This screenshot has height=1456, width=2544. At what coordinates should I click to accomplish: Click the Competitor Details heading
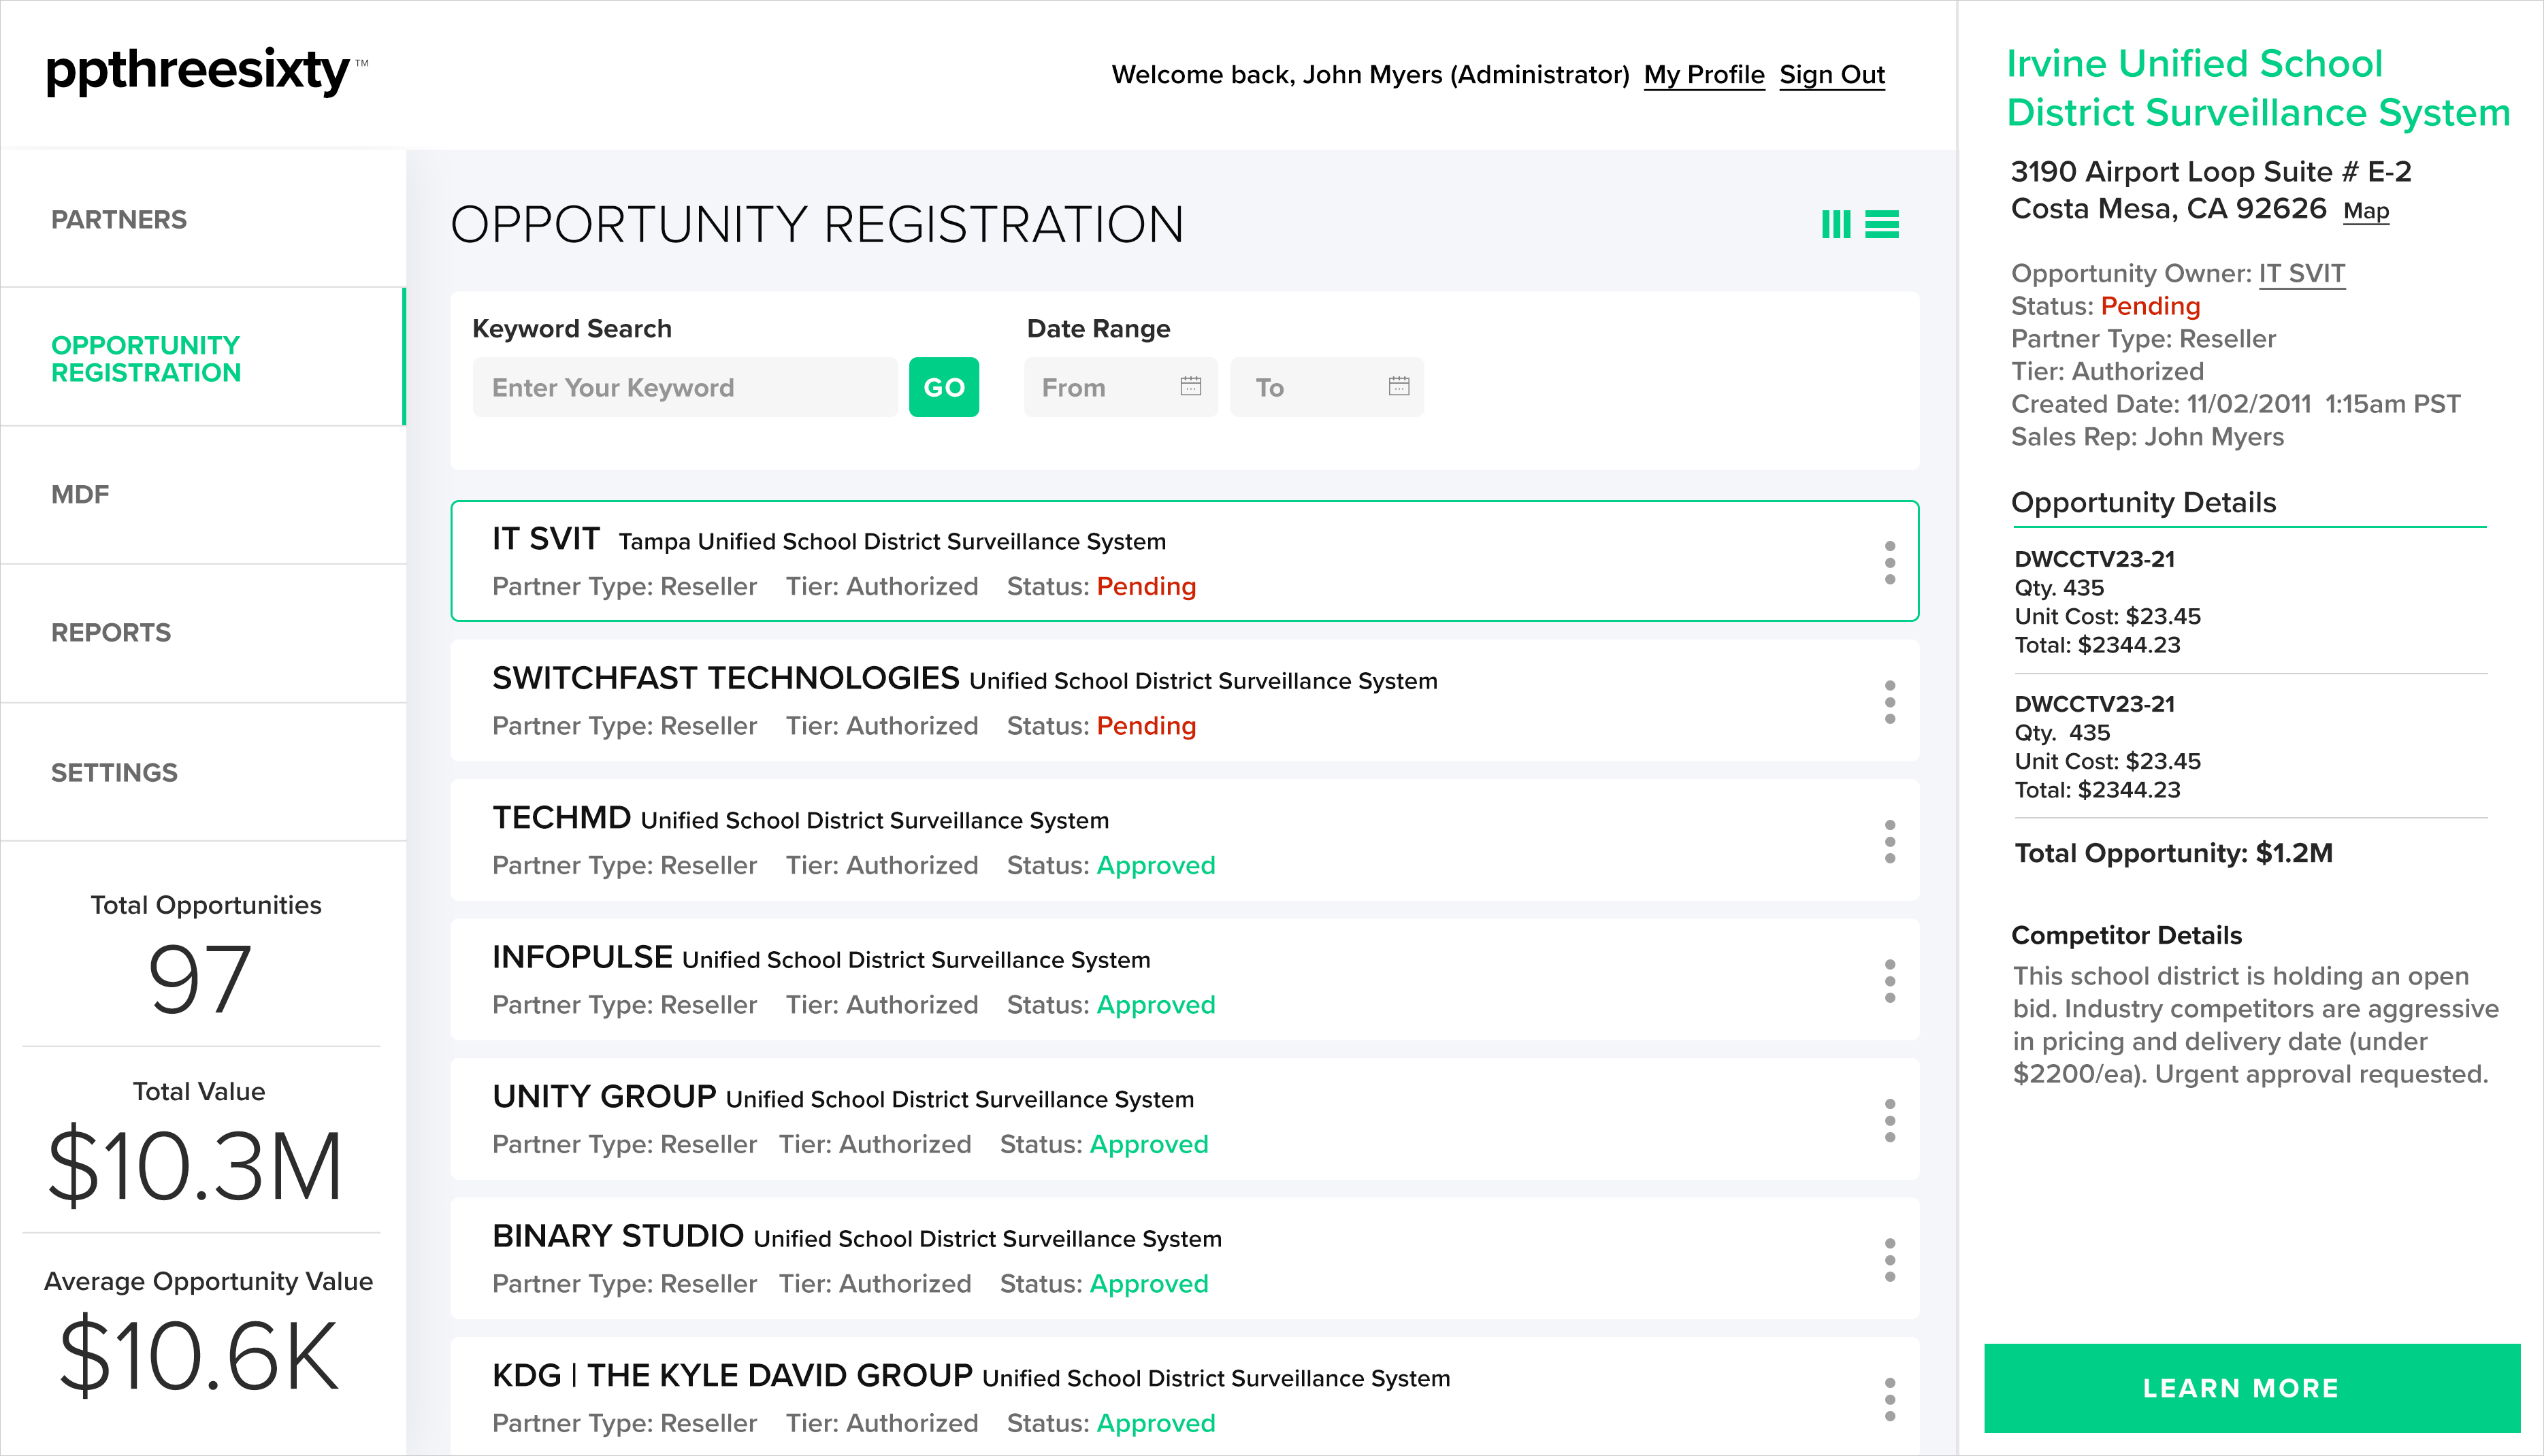click(2126, 936)
